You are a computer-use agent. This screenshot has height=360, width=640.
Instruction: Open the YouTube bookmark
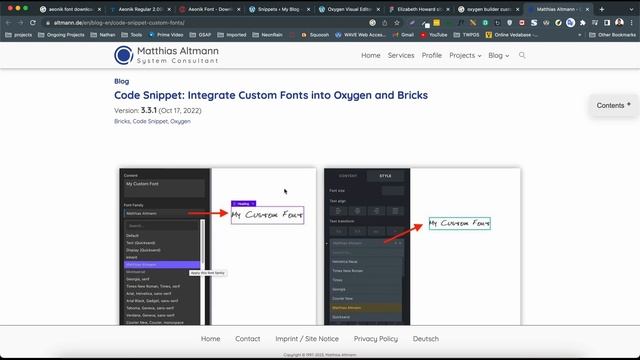point(434,35)
